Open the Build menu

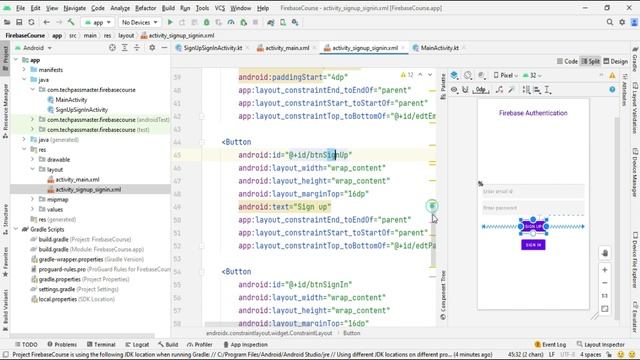tap(168, 8)
